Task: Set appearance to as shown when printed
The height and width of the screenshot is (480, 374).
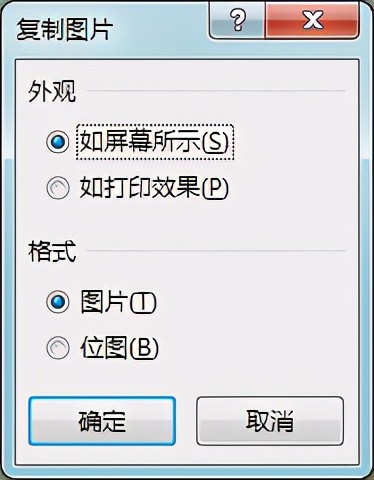Action: (x=58, y=188)
